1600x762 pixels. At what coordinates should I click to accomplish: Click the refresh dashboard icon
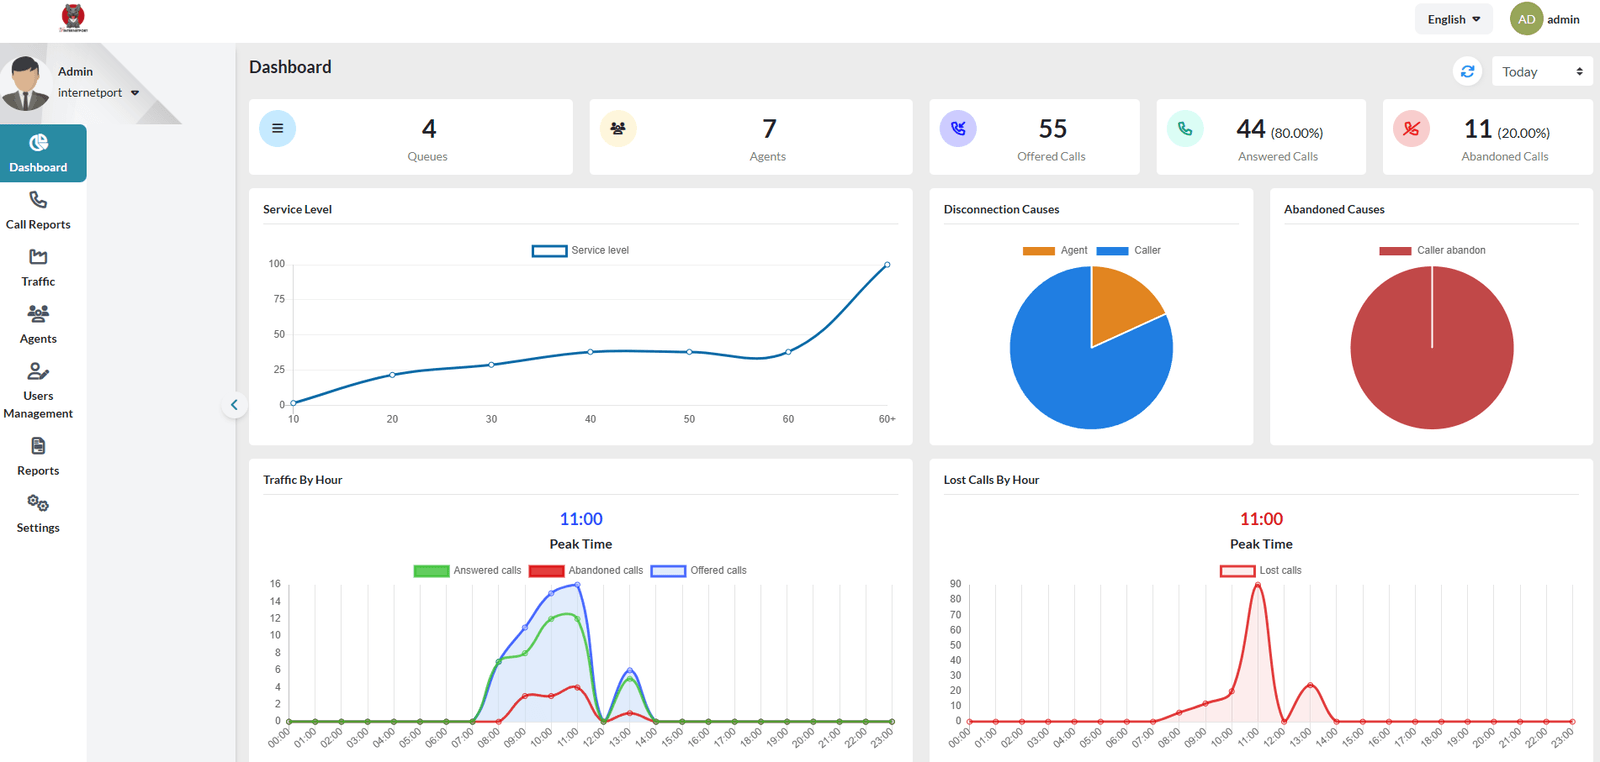(1467, 71)
